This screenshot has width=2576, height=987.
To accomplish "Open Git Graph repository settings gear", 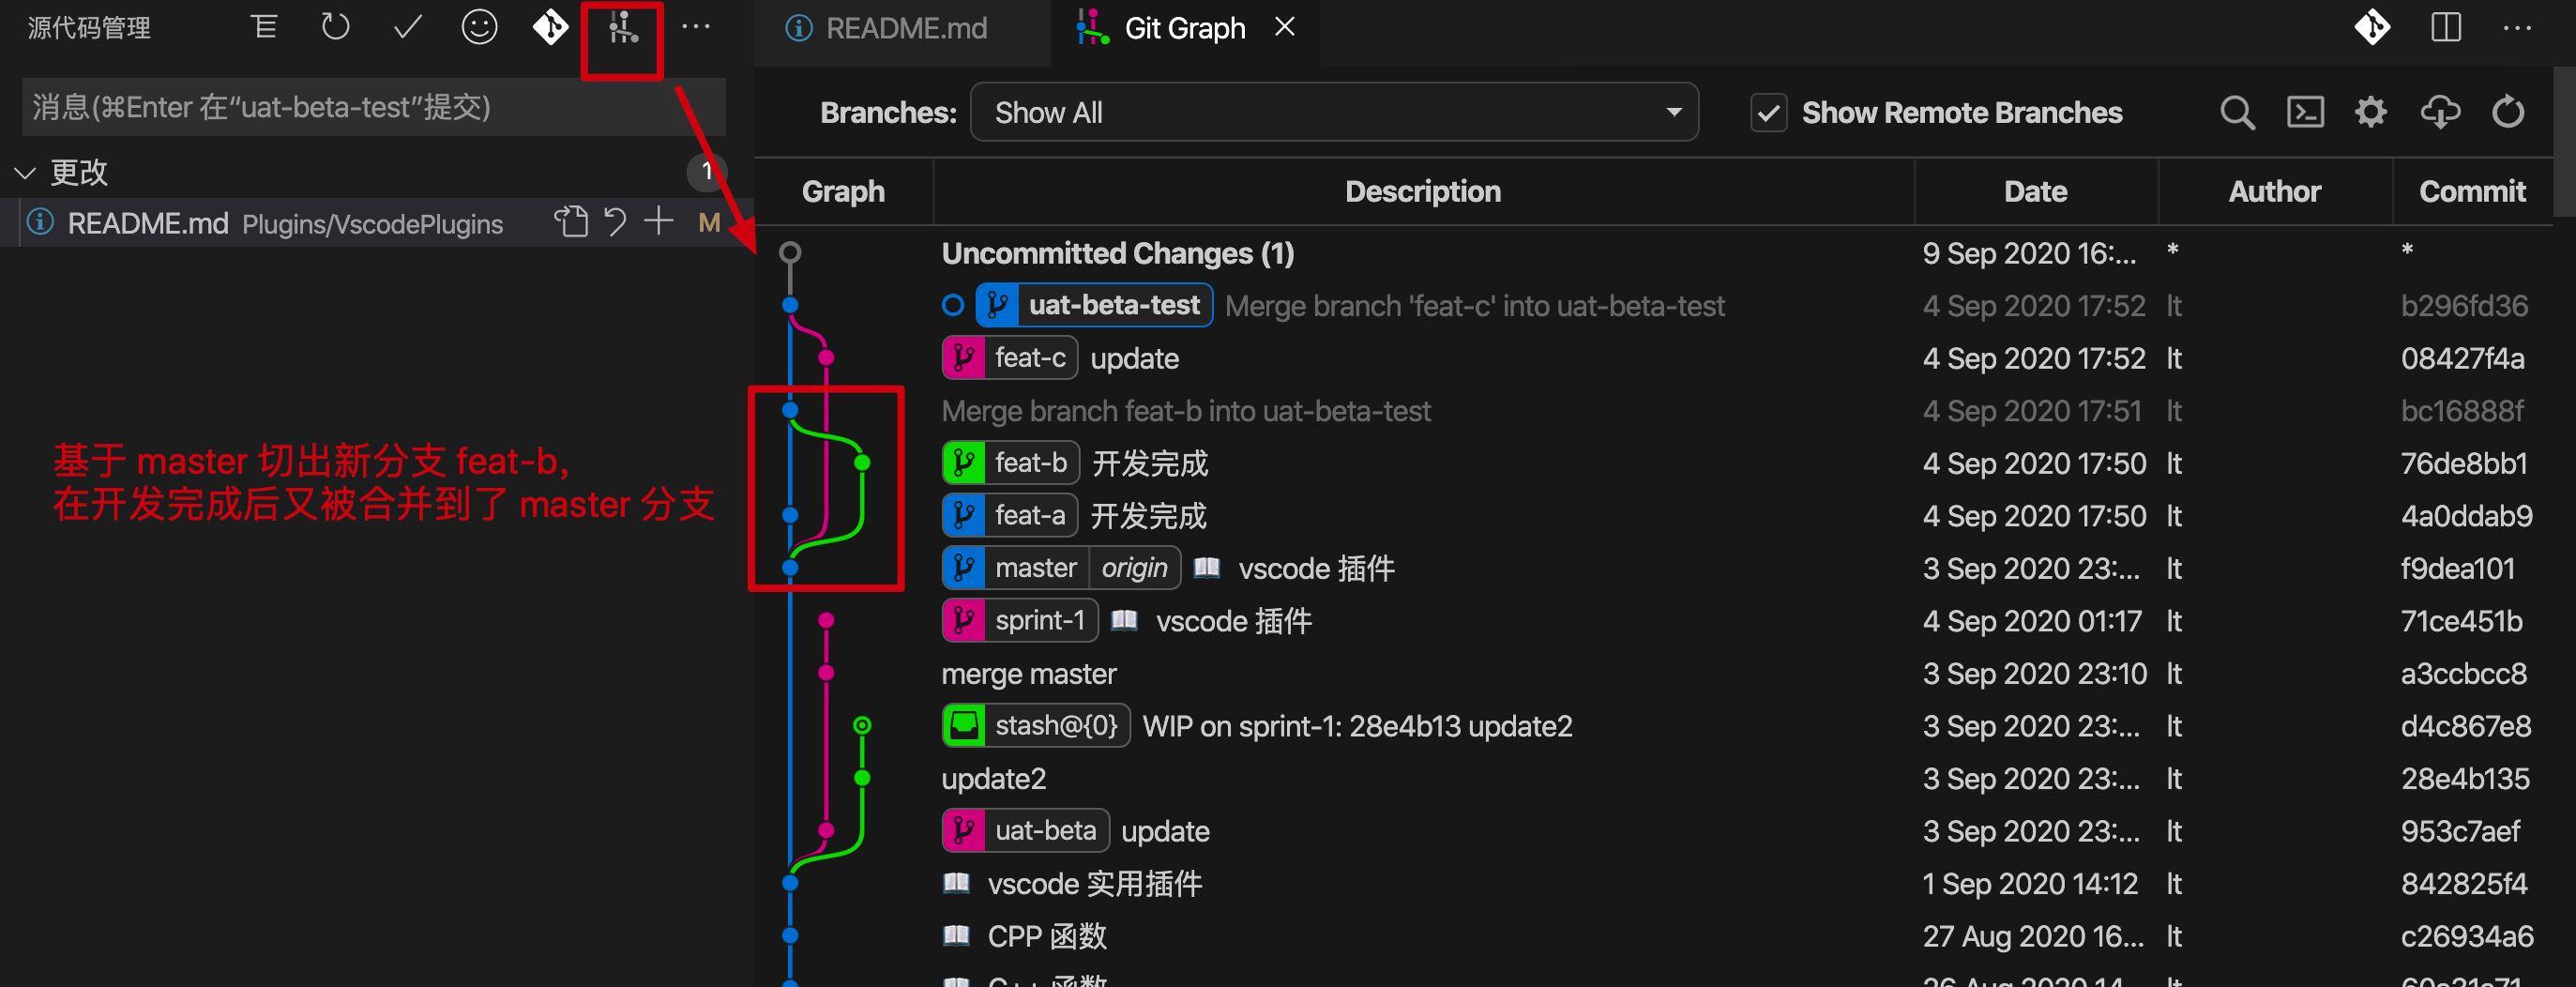I will (x=2370, y=113).
